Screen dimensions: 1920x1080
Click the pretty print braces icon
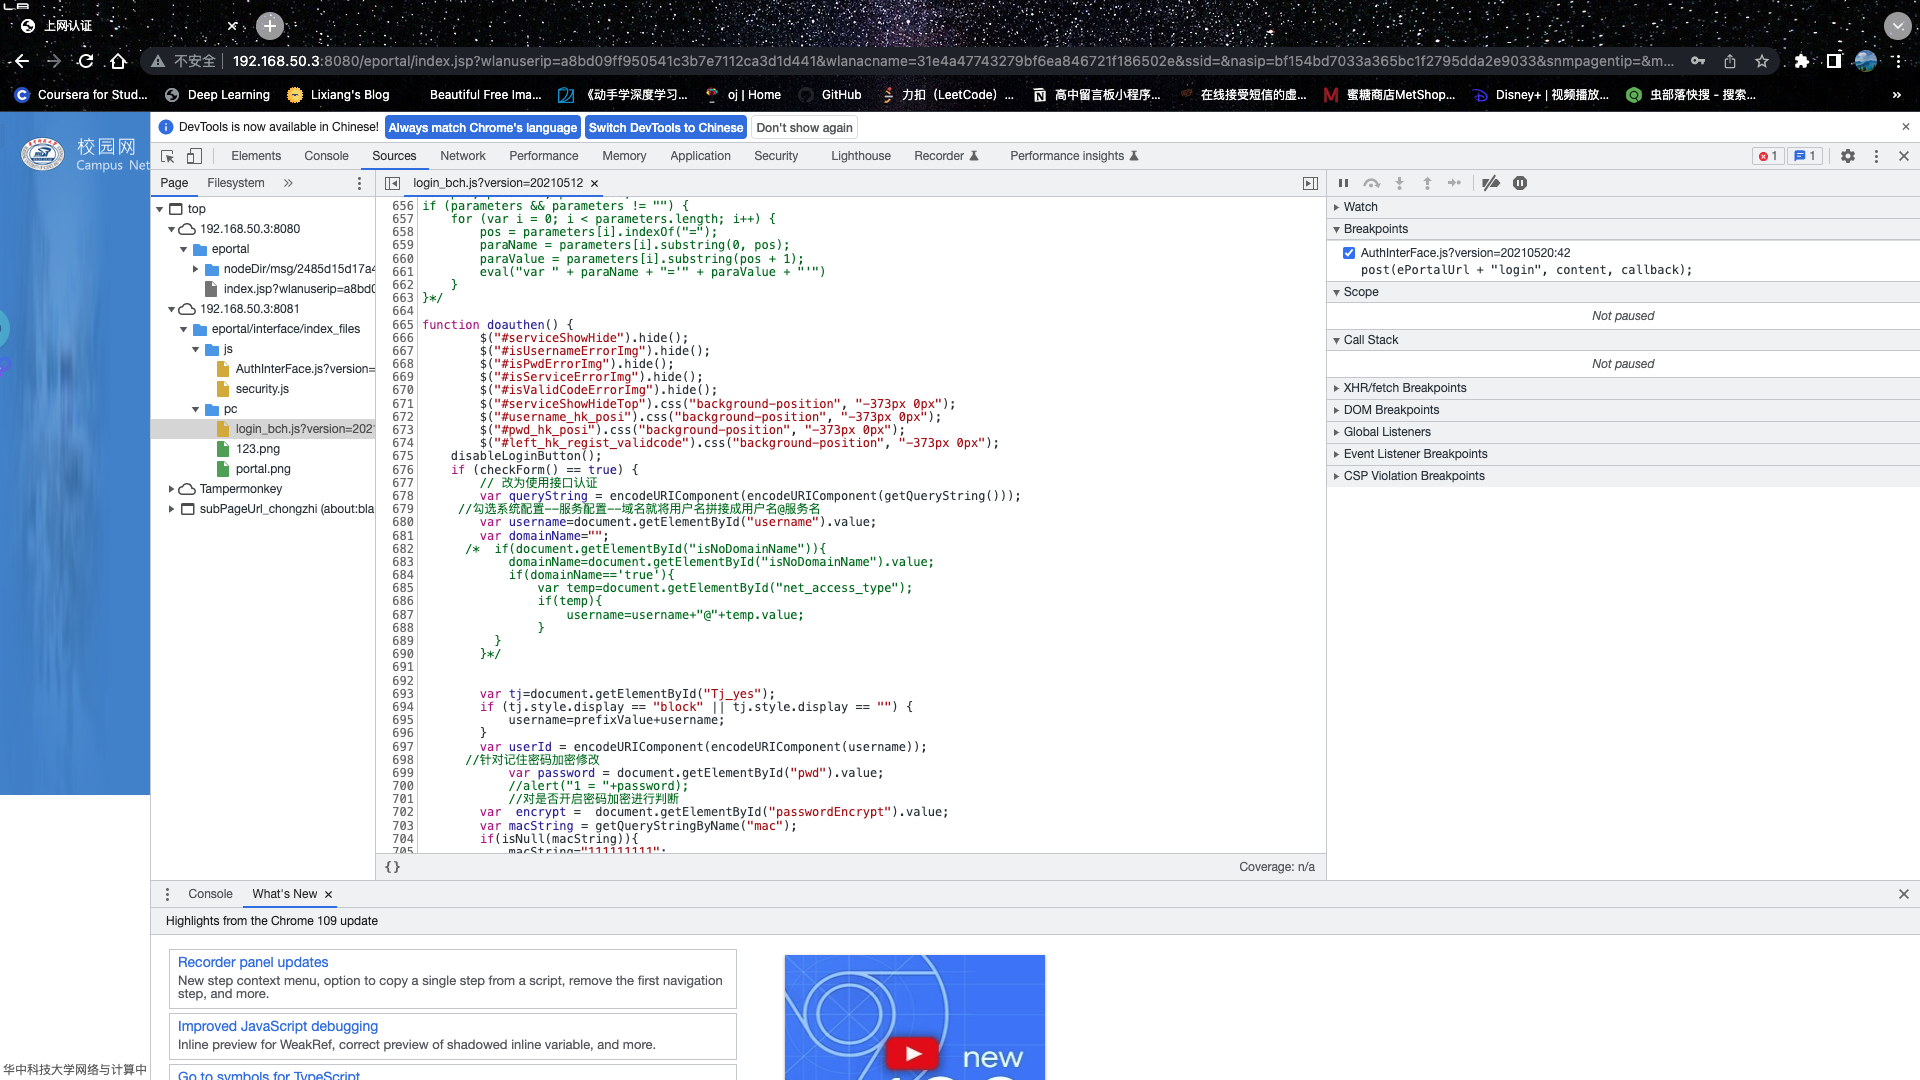coord(392,867)
